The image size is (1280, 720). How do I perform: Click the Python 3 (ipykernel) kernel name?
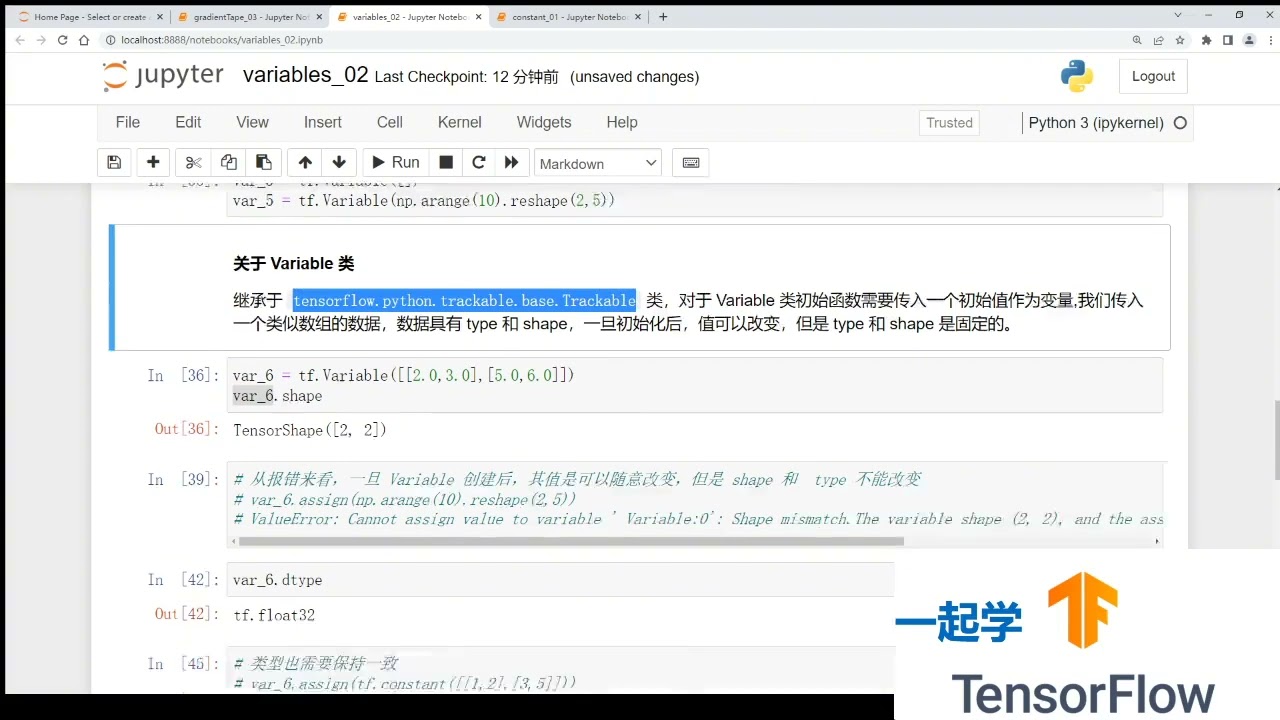1096,122
